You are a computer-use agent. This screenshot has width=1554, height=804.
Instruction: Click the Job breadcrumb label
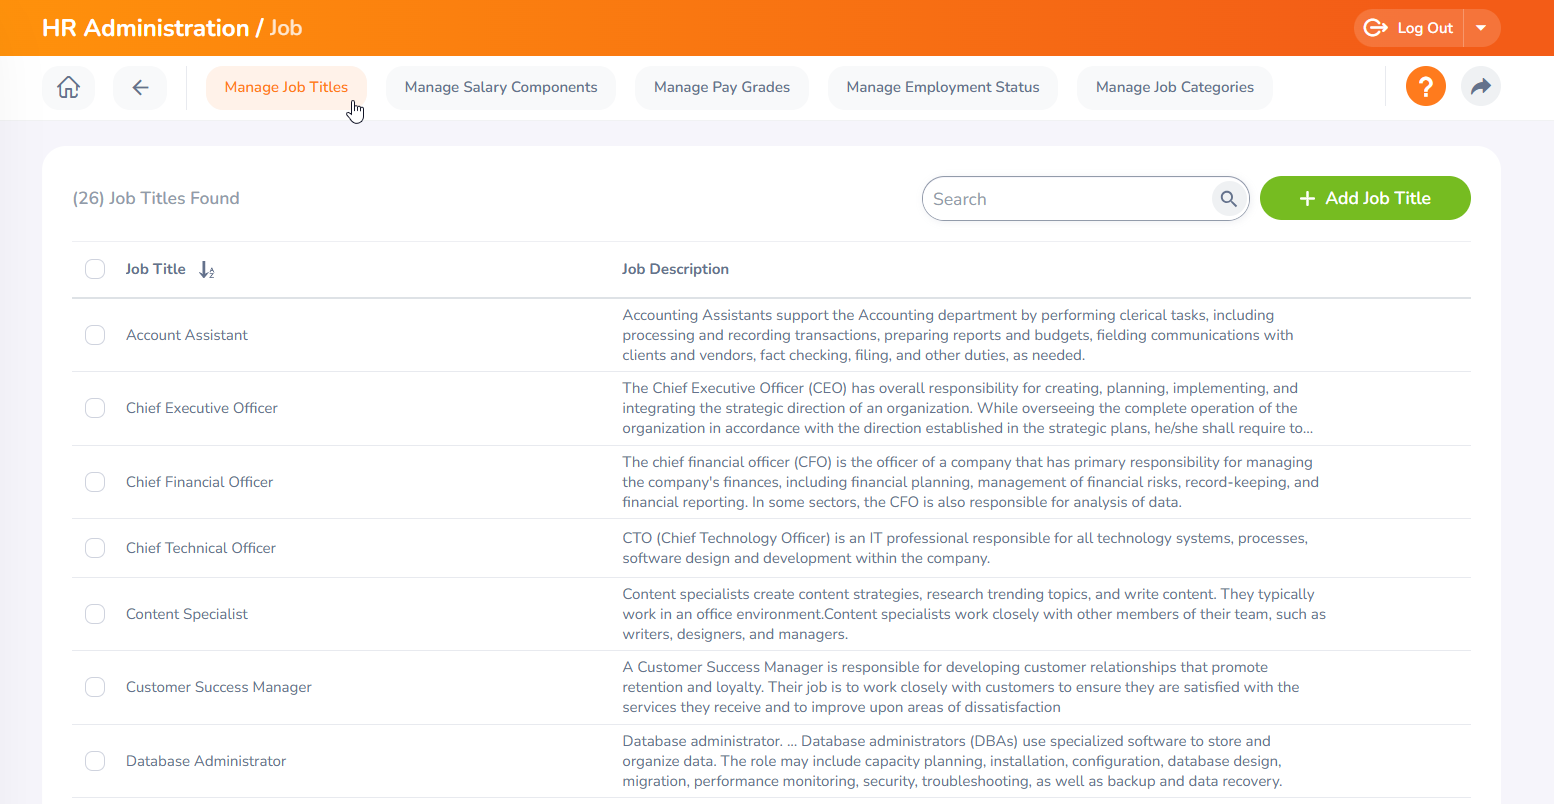[286, 28]
